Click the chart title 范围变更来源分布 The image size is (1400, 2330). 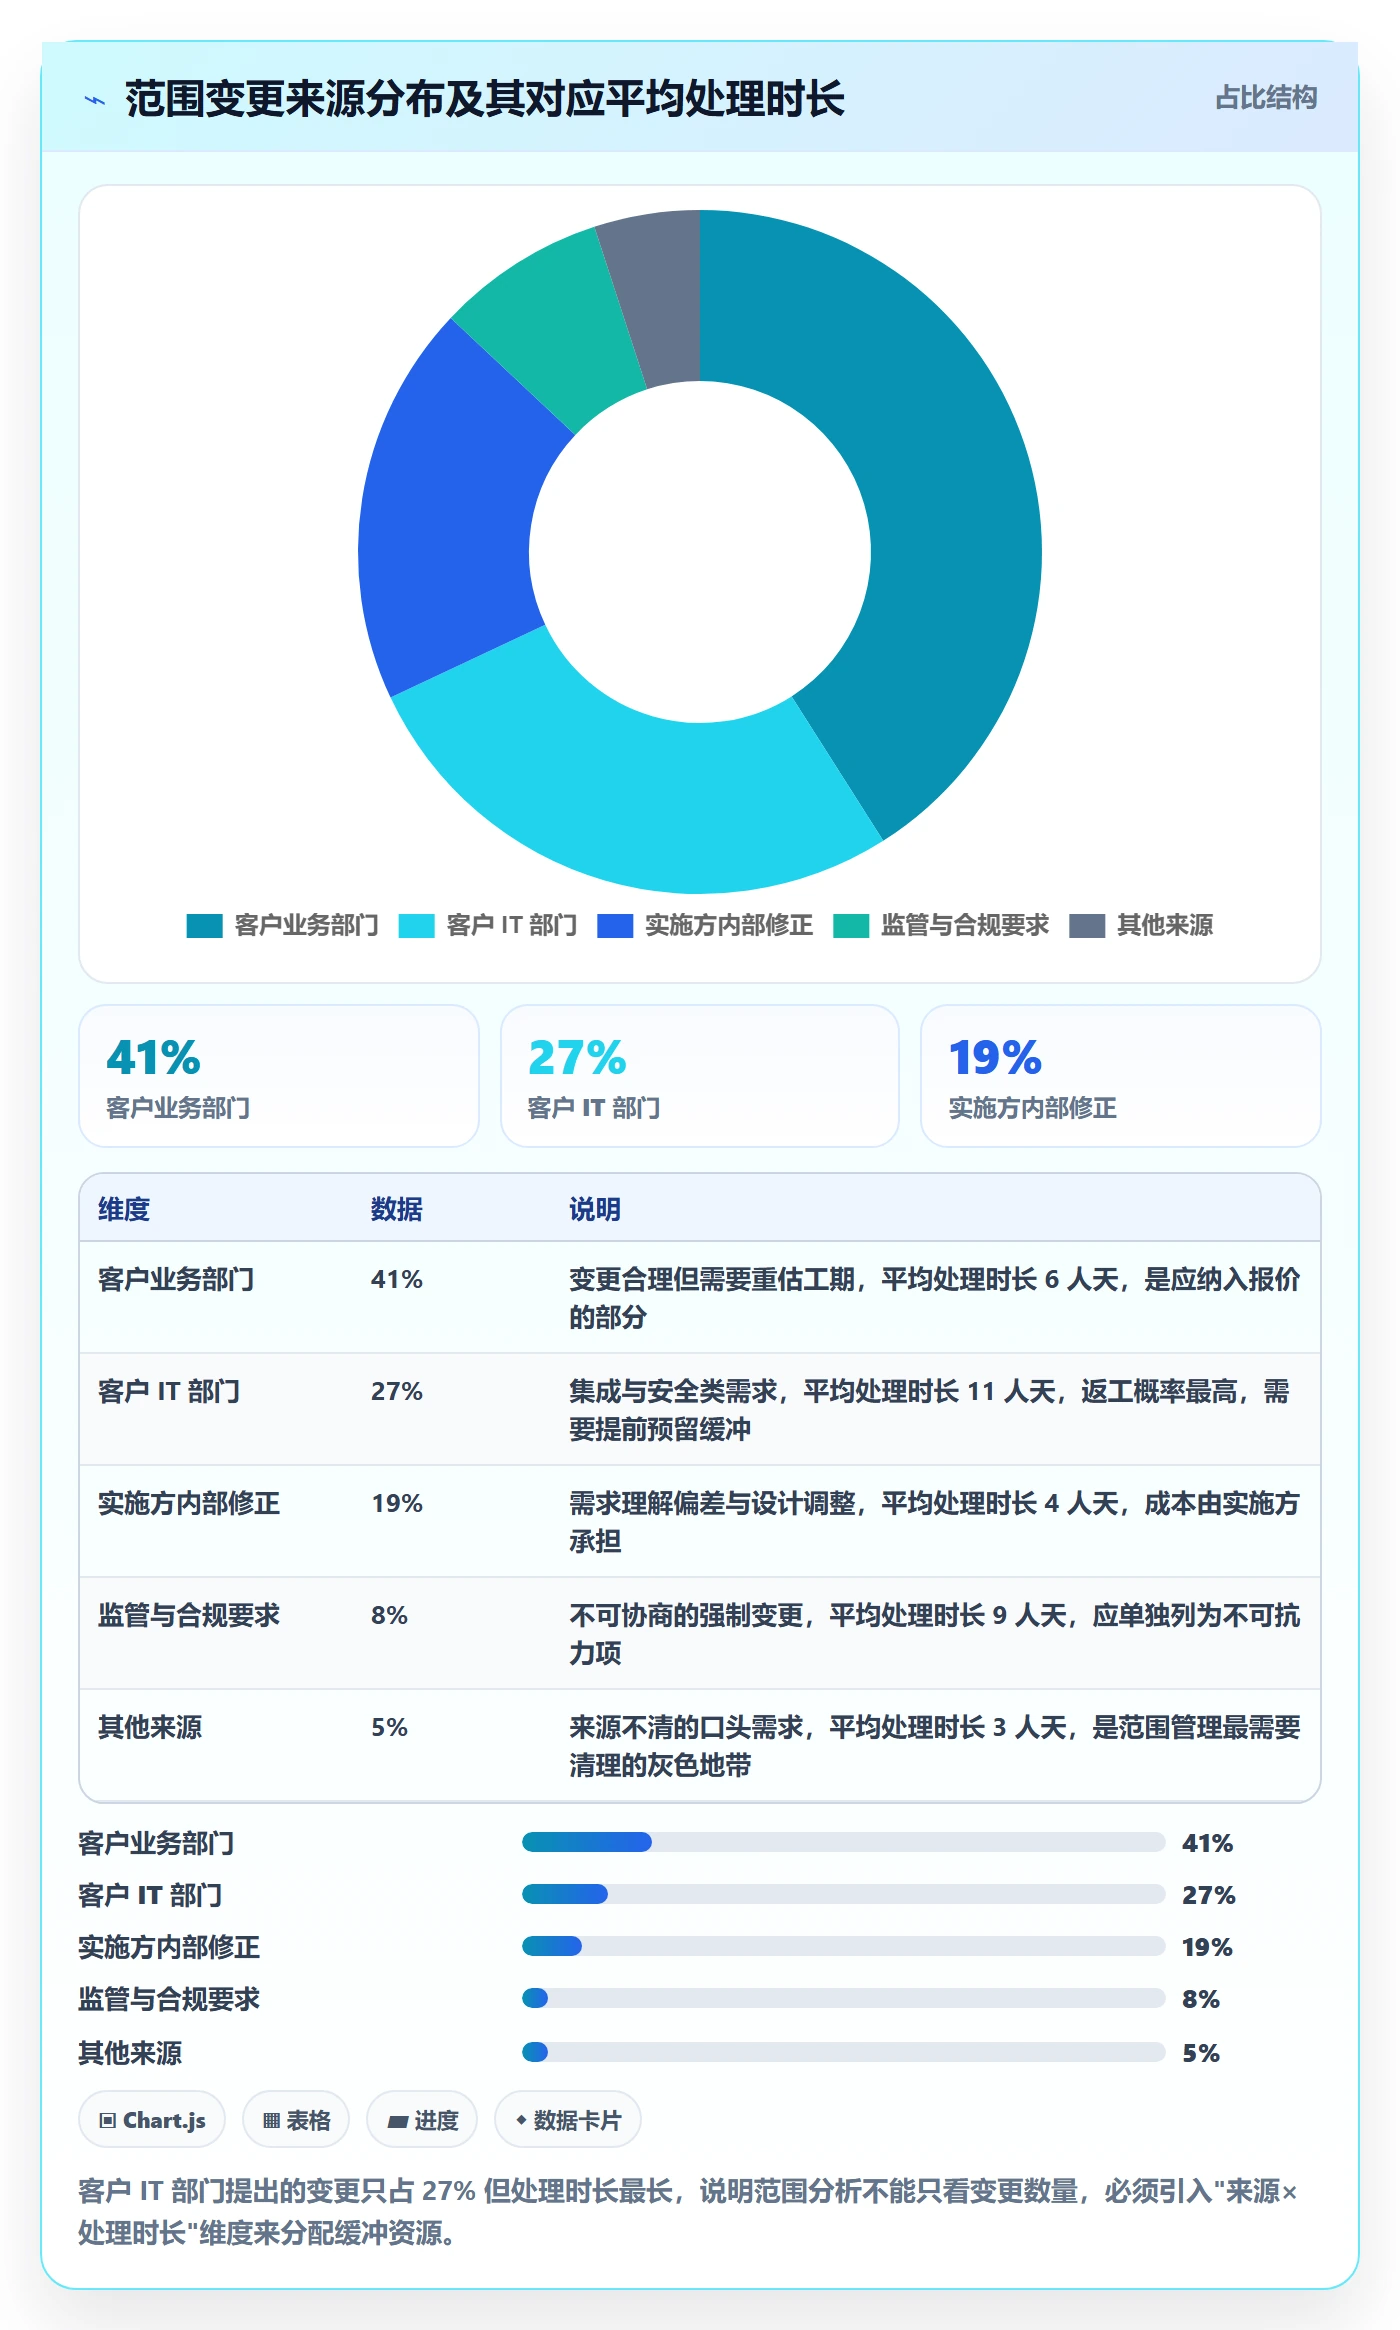[x=484, y=99]
